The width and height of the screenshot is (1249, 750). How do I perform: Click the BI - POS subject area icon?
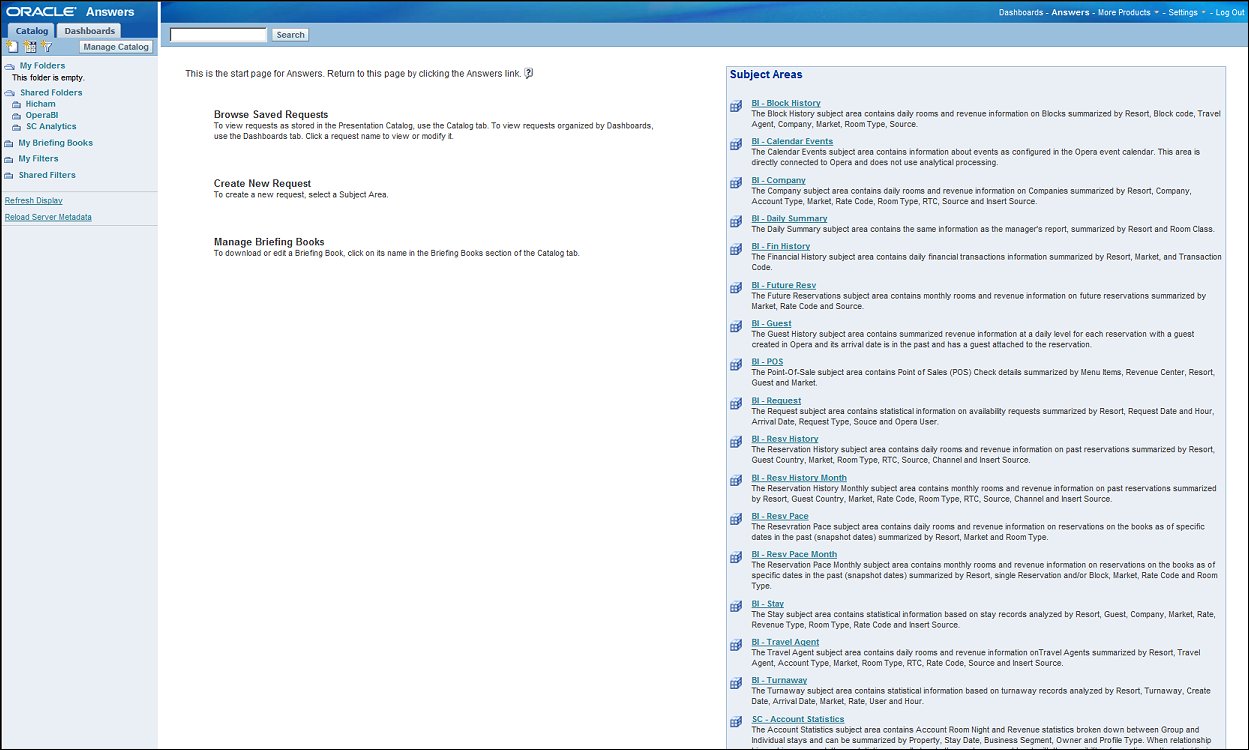(736, 364)
